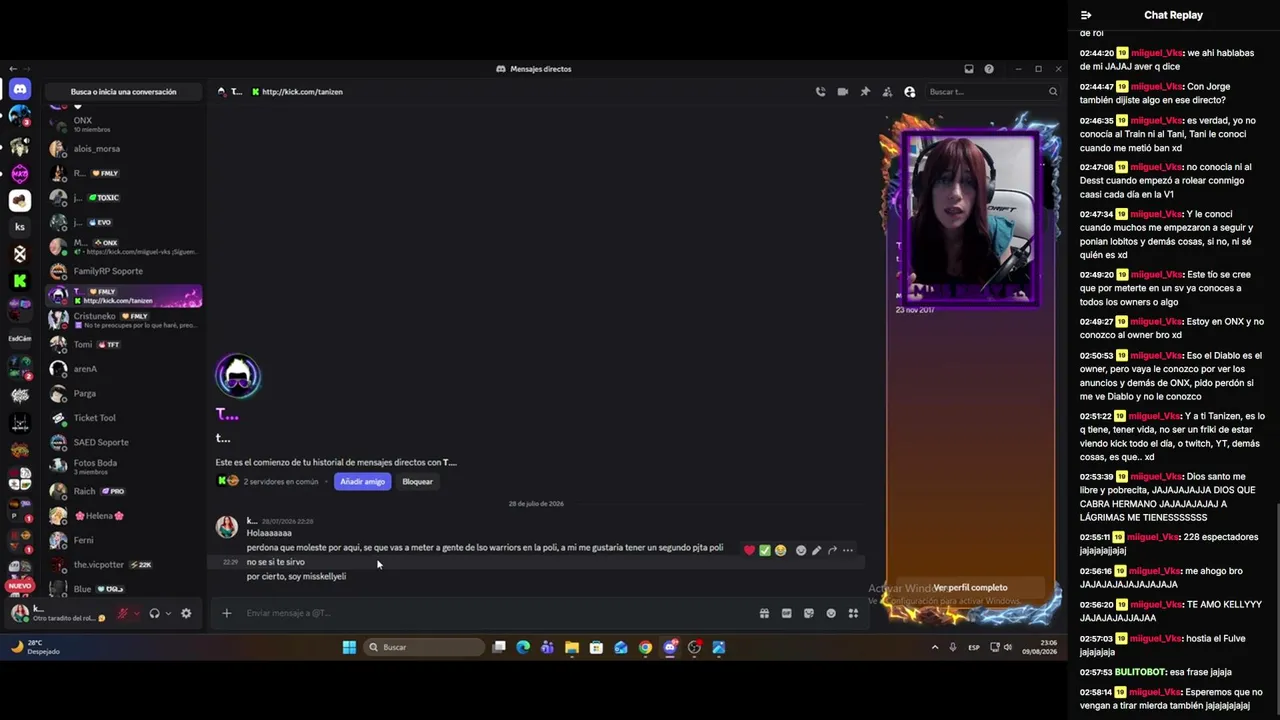
Task: Edit the hovered message with pencil icon
Action: point(817,550)
